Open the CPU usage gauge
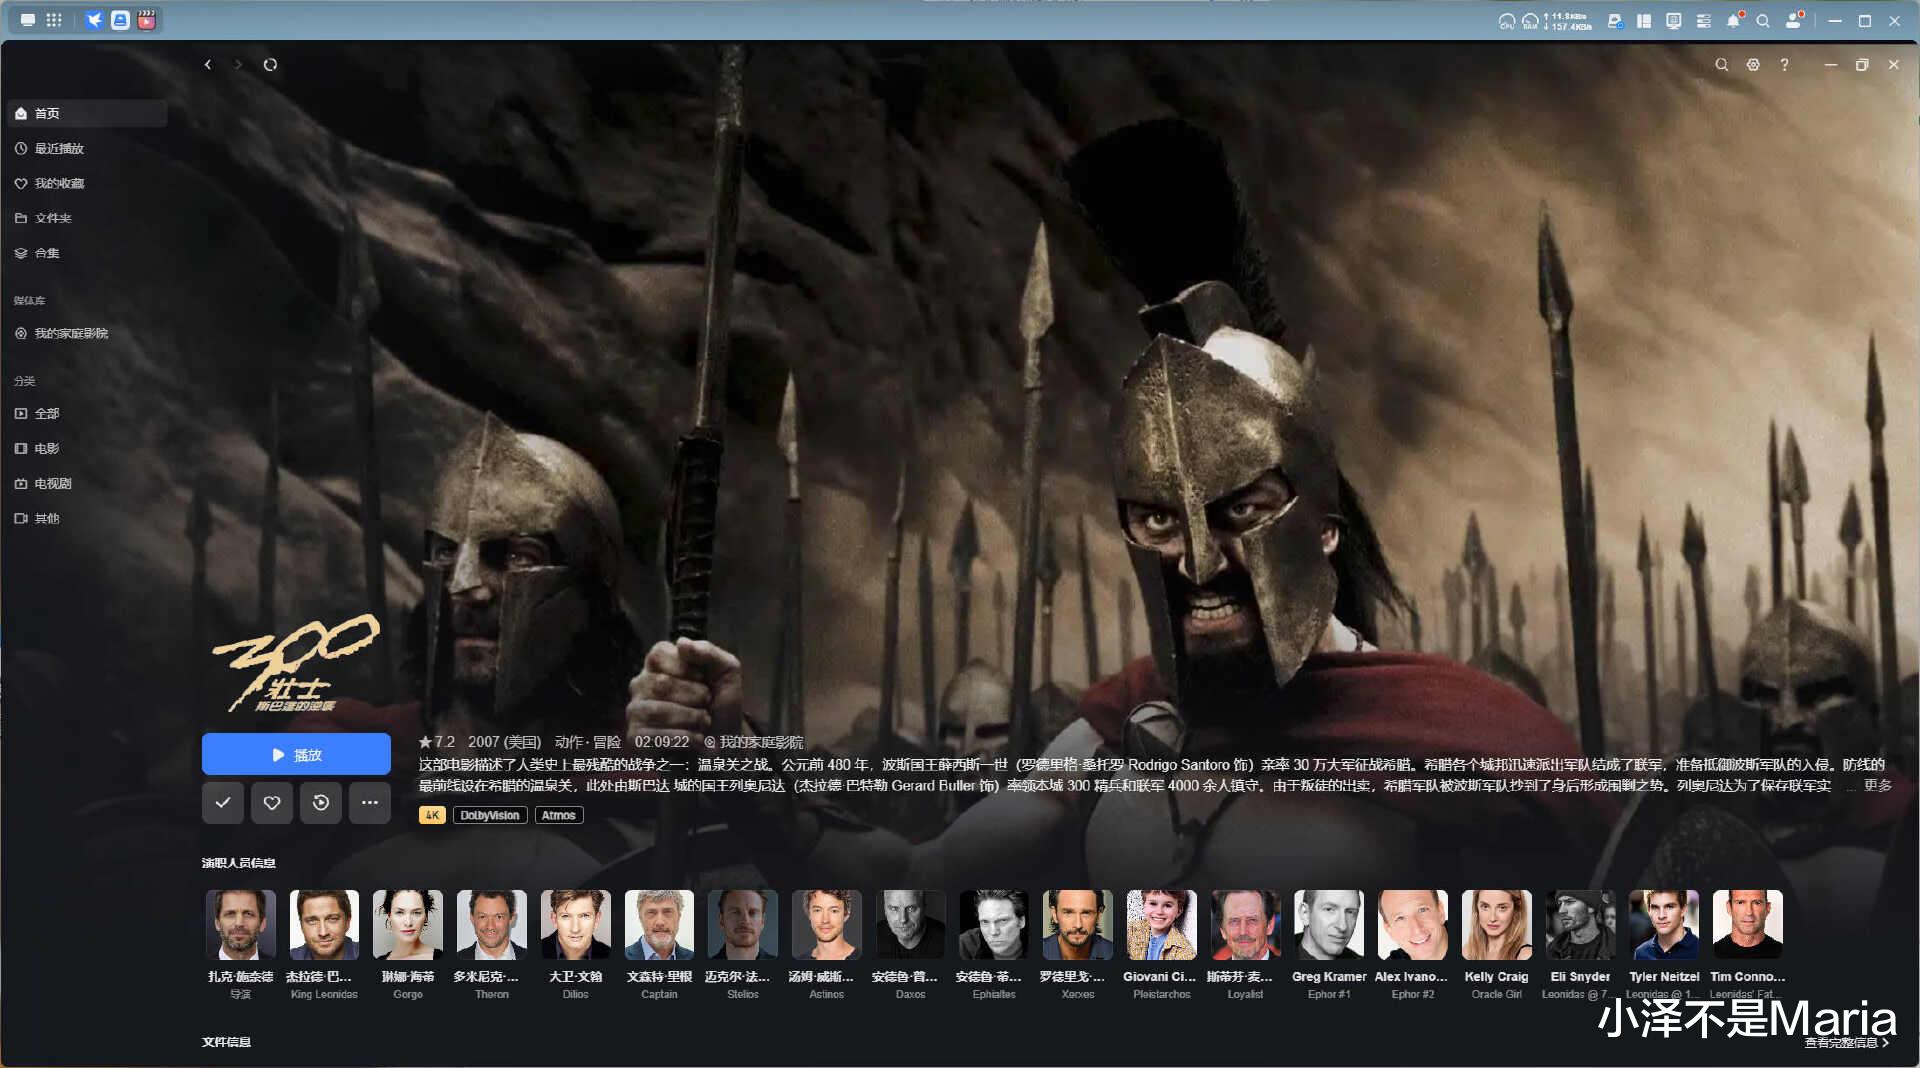1920x1068 pixels. [x=1507, y=21]
